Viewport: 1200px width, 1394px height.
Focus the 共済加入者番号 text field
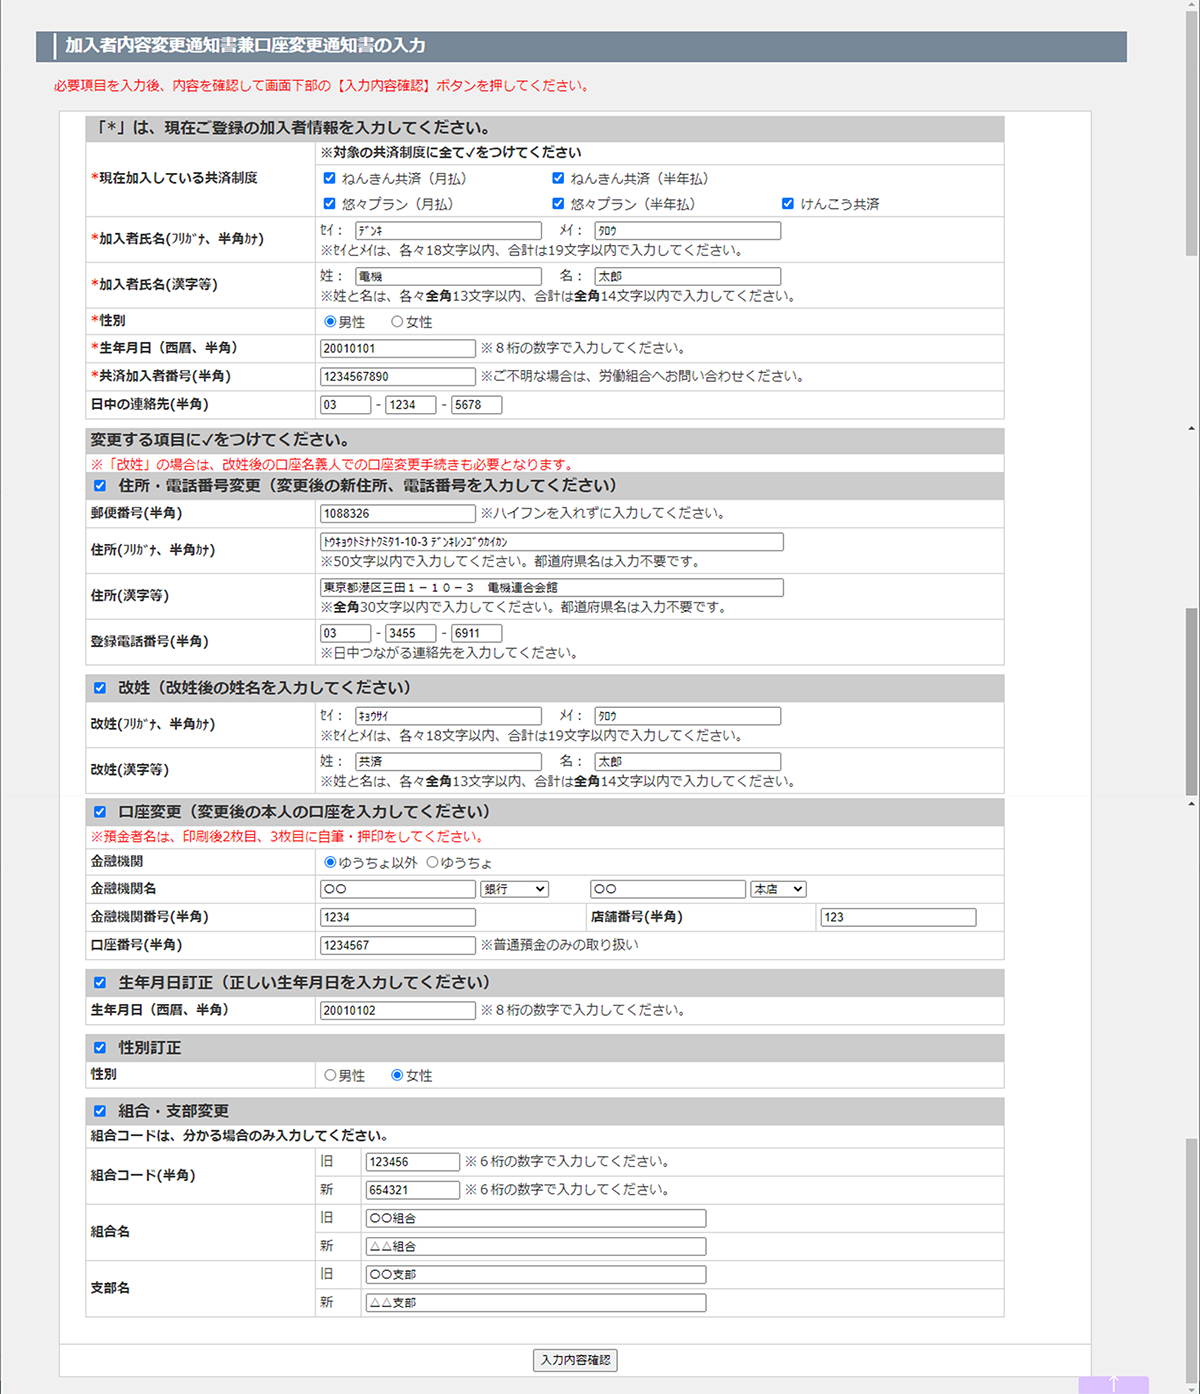(397, 376)
